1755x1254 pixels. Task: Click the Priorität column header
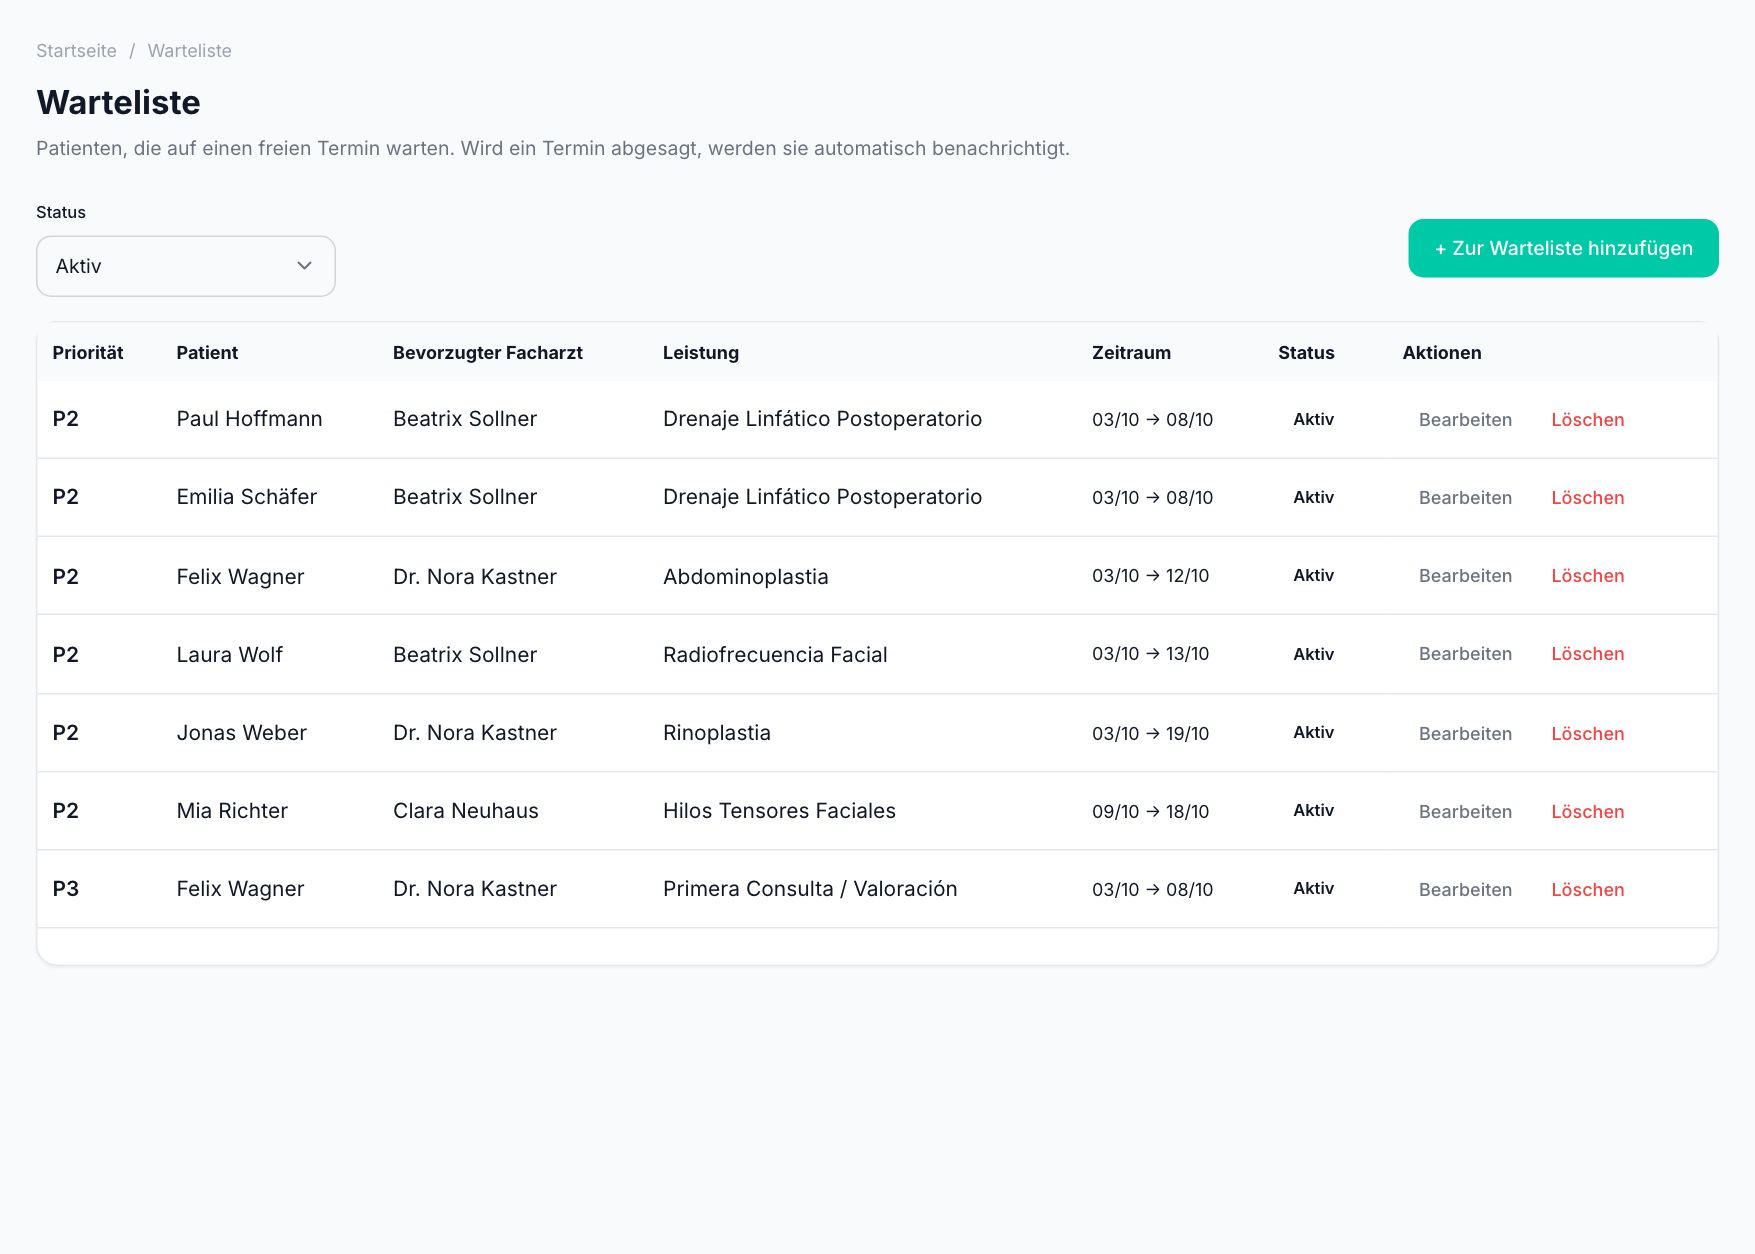point(88,353)
